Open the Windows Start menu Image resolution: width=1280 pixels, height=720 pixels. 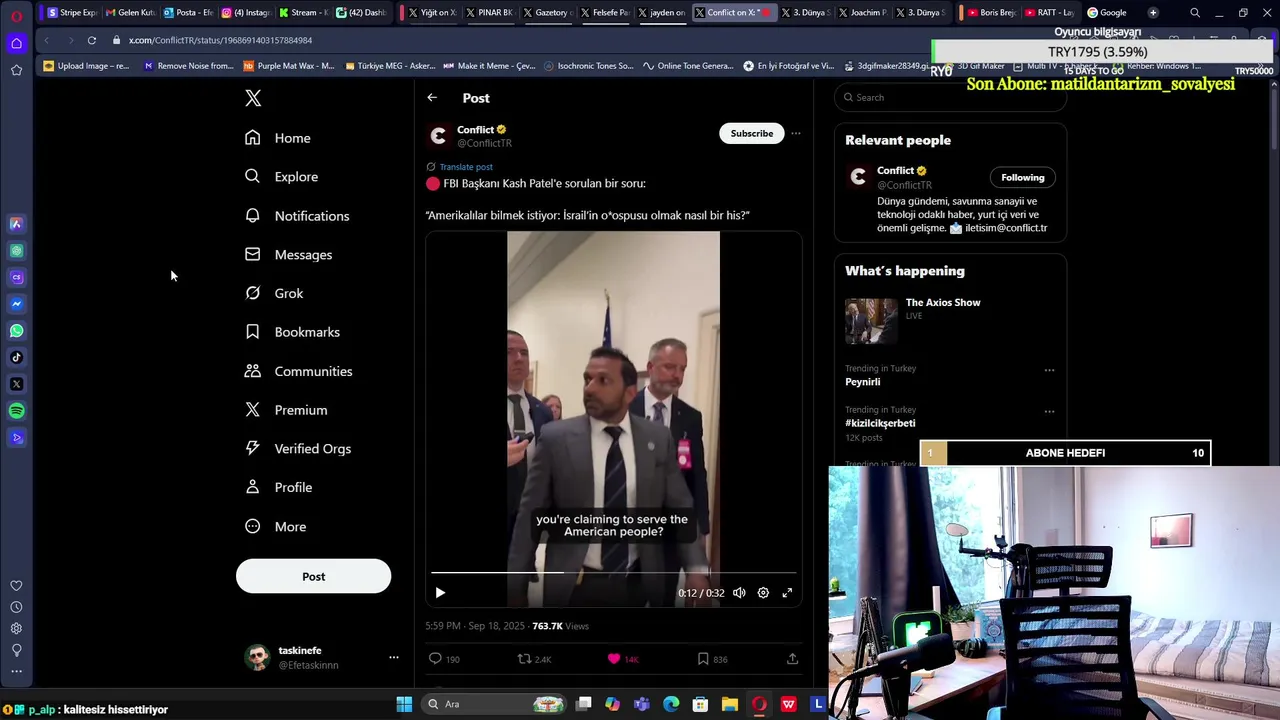click(x=404, y=704)
